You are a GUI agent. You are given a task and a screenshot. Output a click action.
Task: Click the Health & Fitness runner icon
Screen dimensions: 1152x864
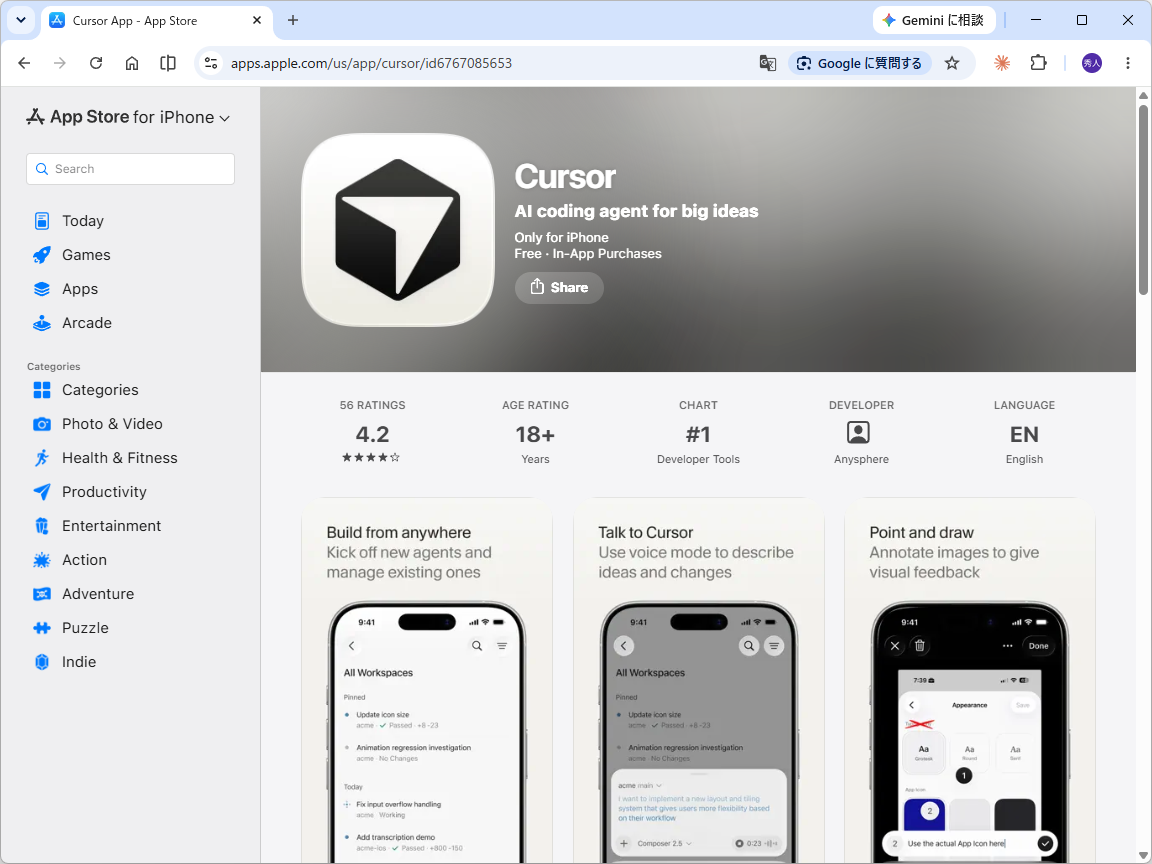point(42,458)
